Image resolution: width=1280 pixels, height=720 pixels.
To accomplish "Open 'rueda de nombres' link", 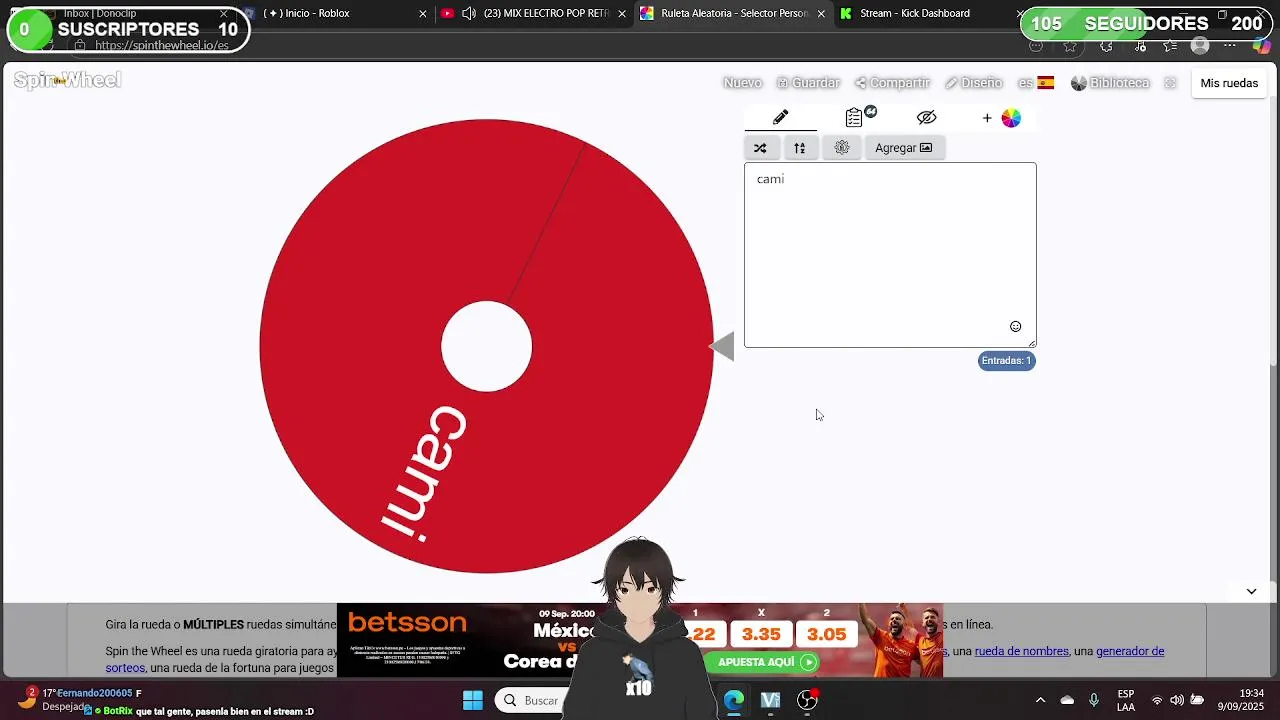I will pyautogui.click(x=1021, y=651).
